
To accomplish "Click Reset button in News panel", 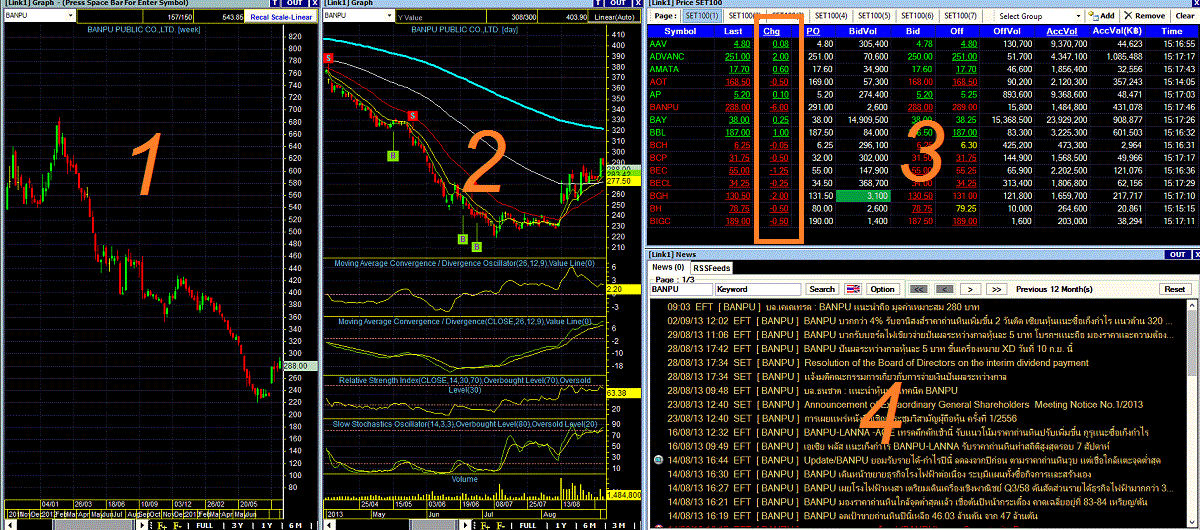I will tap(1174, 289).
